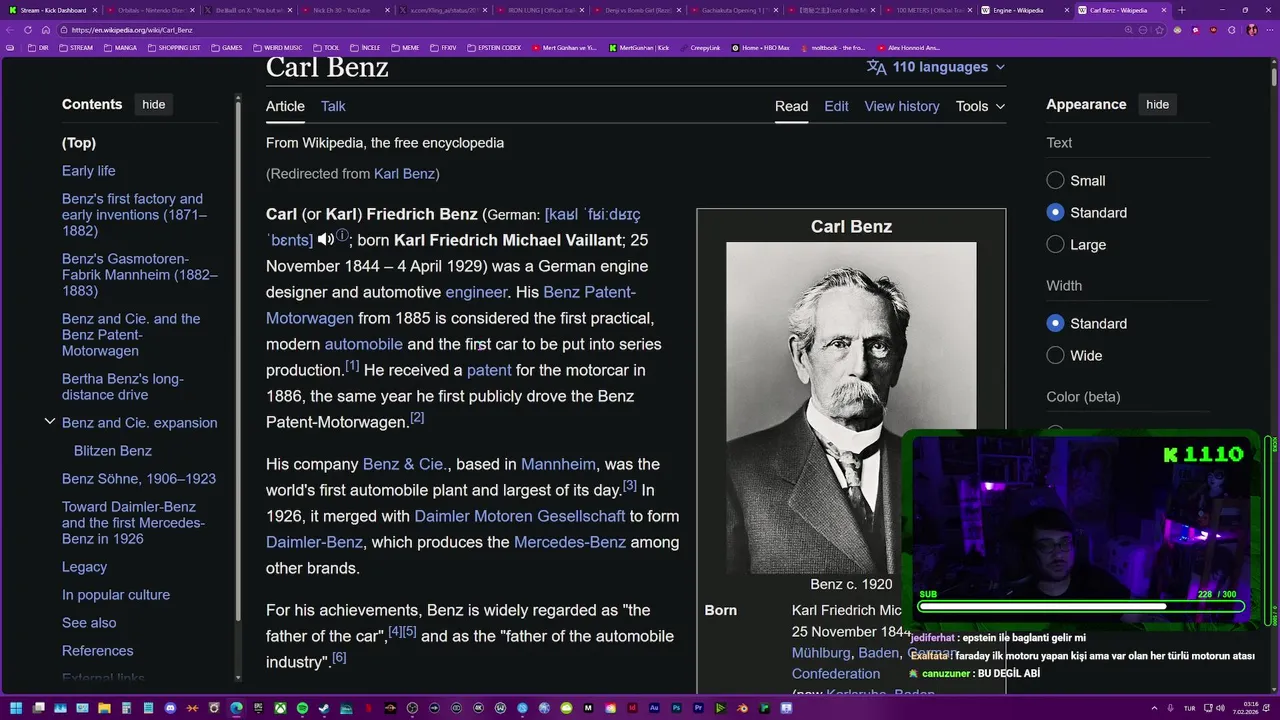Play the German pronunciation audio speaker icon
The height and width of the screenshot is (720, 1280).
click(x=325, y=240)
